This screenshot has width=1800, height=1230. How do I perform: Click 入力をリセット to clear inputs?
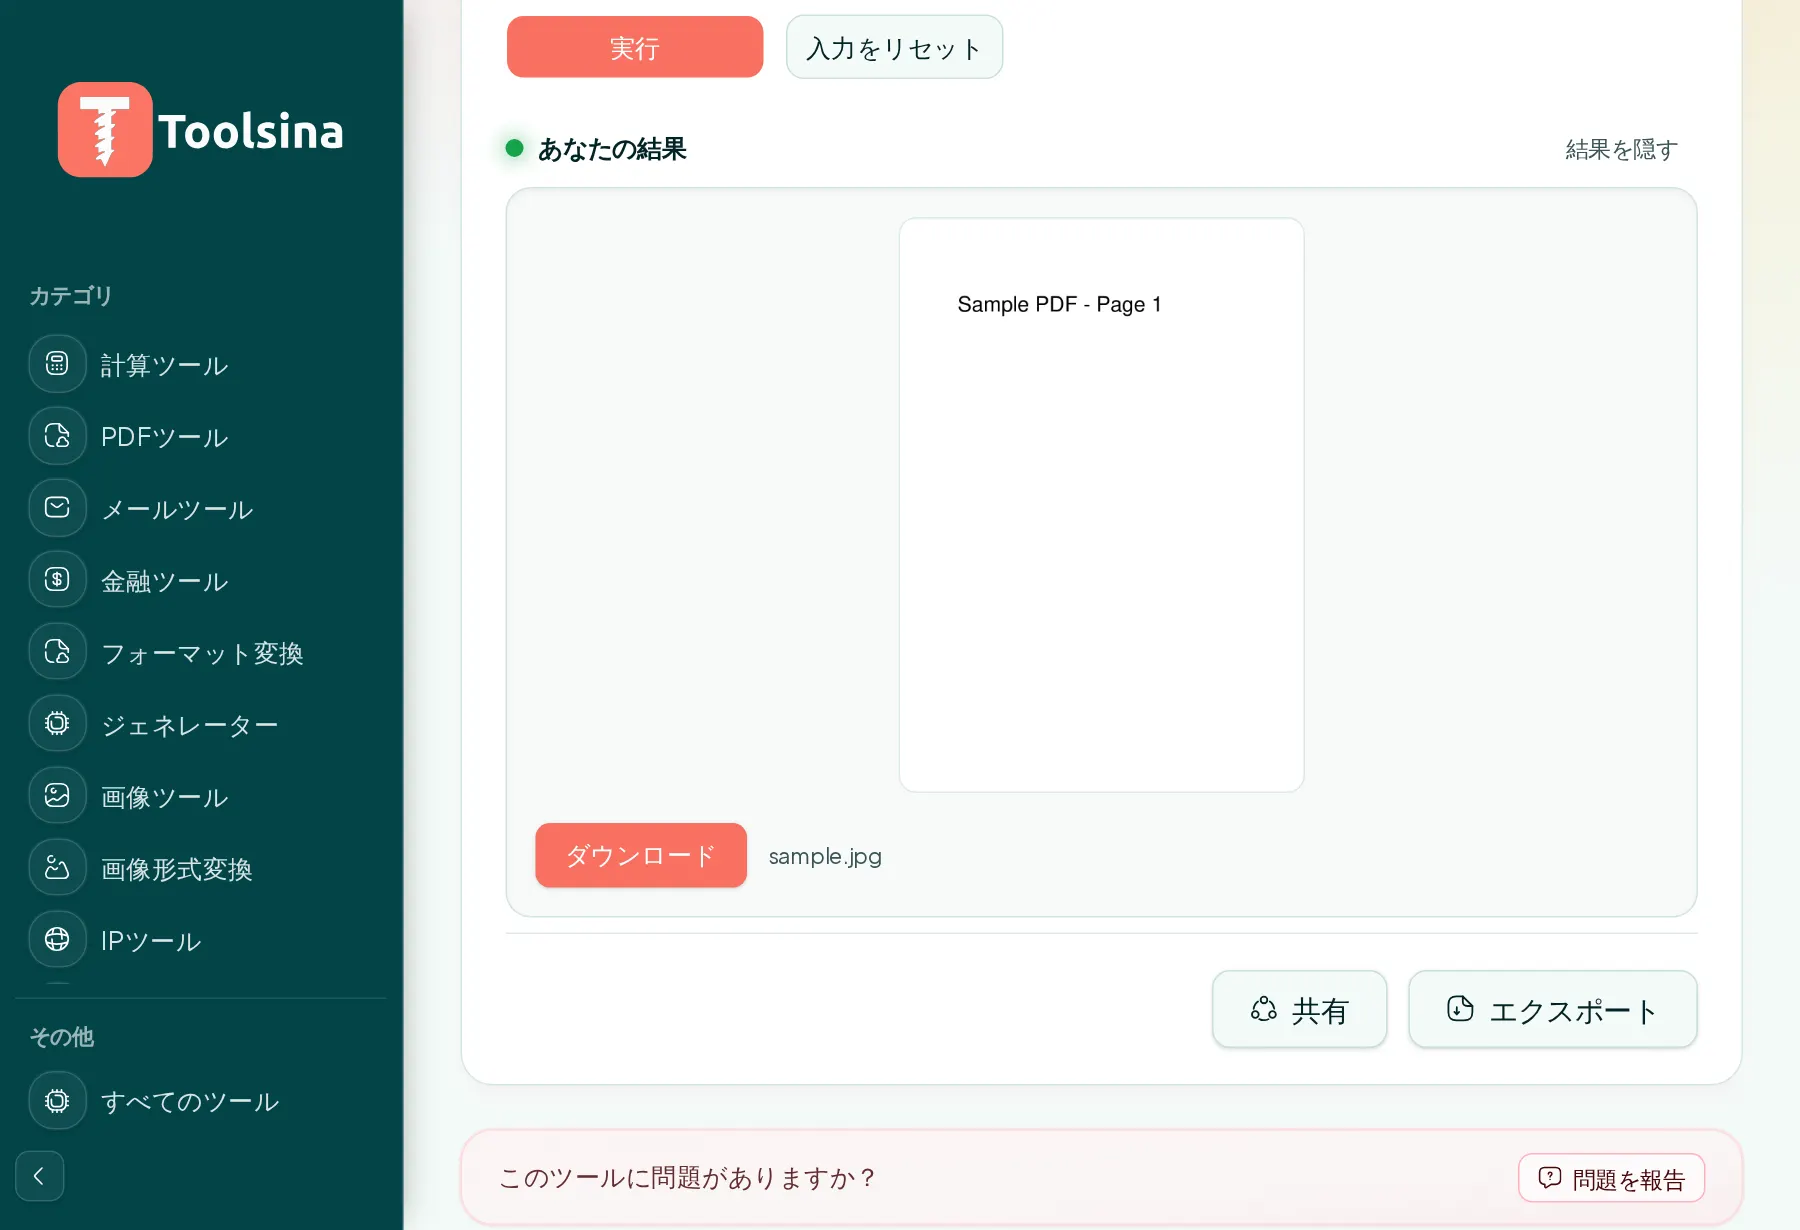tap(894, 47)
